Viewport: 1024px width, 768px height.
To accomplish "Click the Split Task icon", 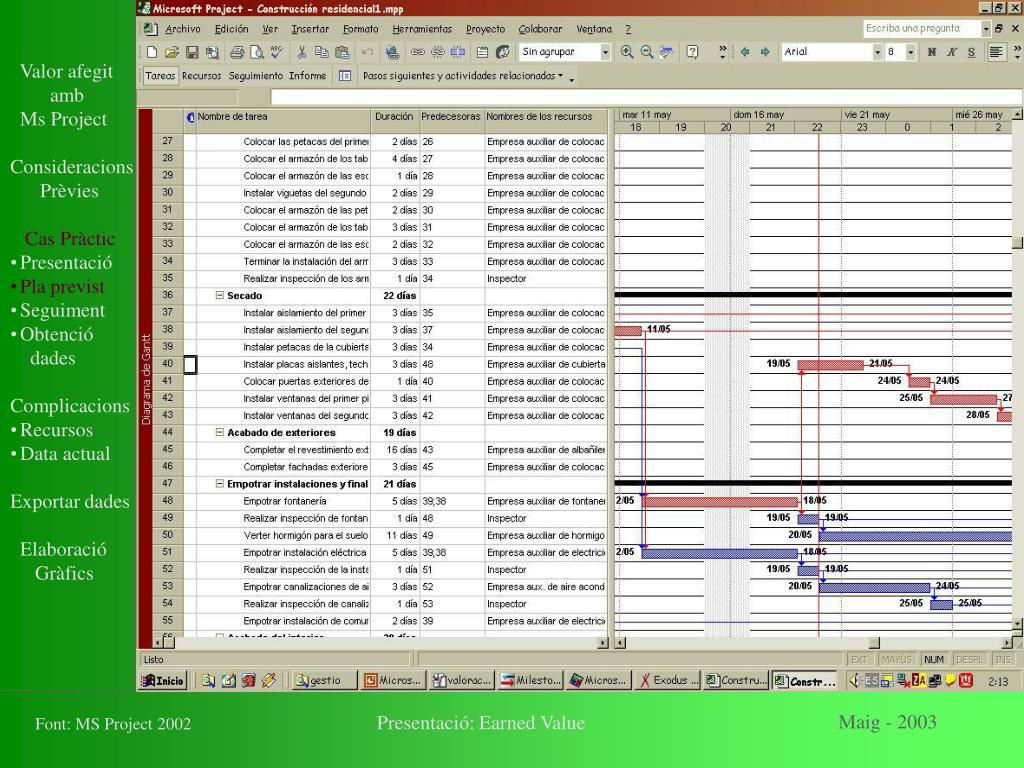I will pyautogui.click(x=458, y=52).
